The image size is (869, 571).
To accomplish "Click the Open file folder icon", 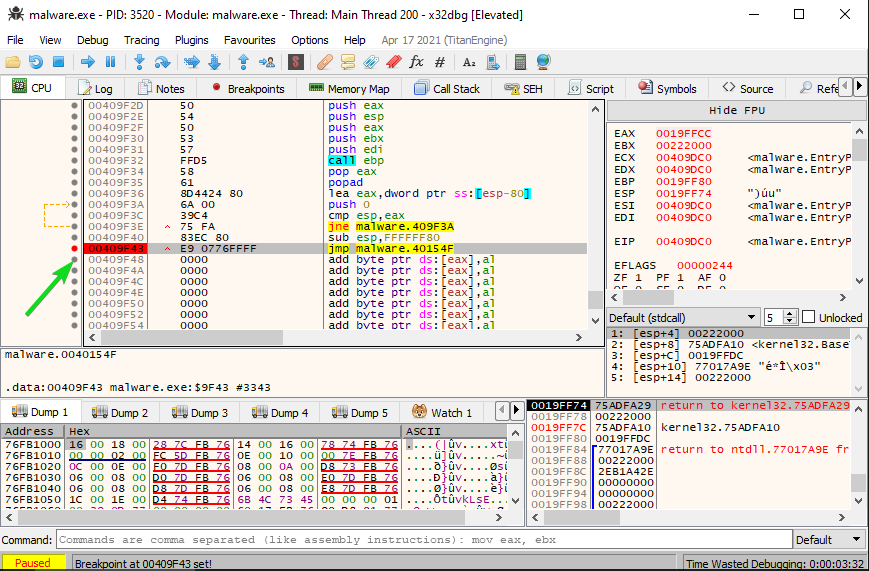I will click(13, 62).
